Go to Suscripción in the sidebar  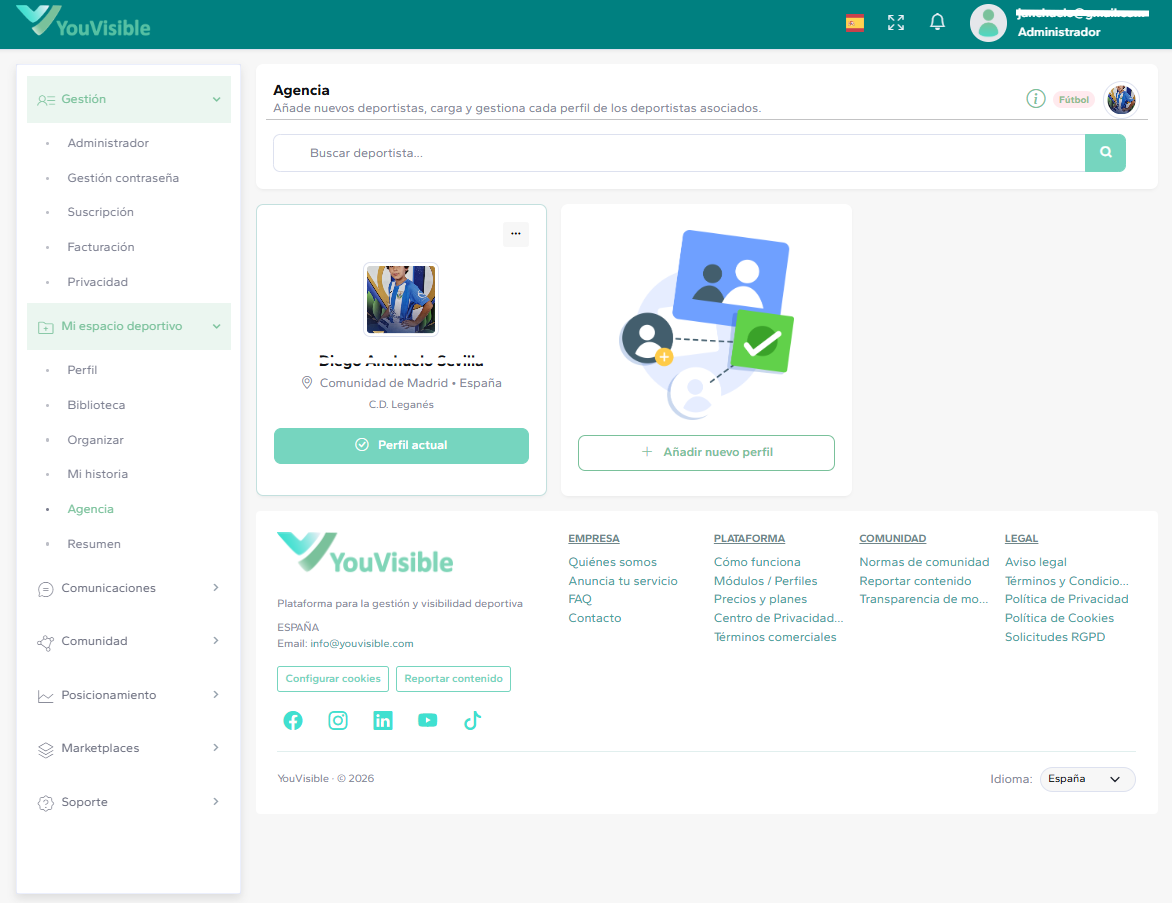[100, 212]
